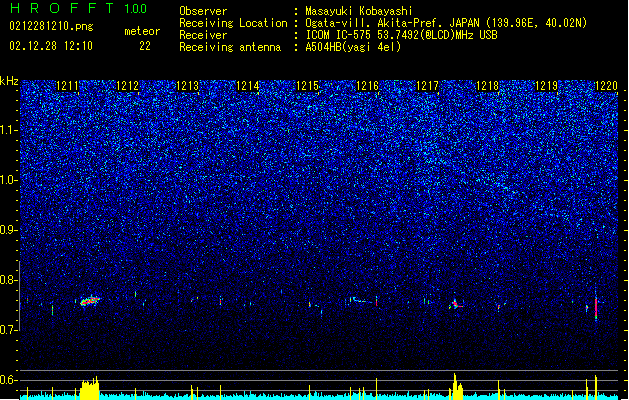Click the 0.9 kHz axis label
This screenshot has width=629, height=400.
click(x=9, y=230)
